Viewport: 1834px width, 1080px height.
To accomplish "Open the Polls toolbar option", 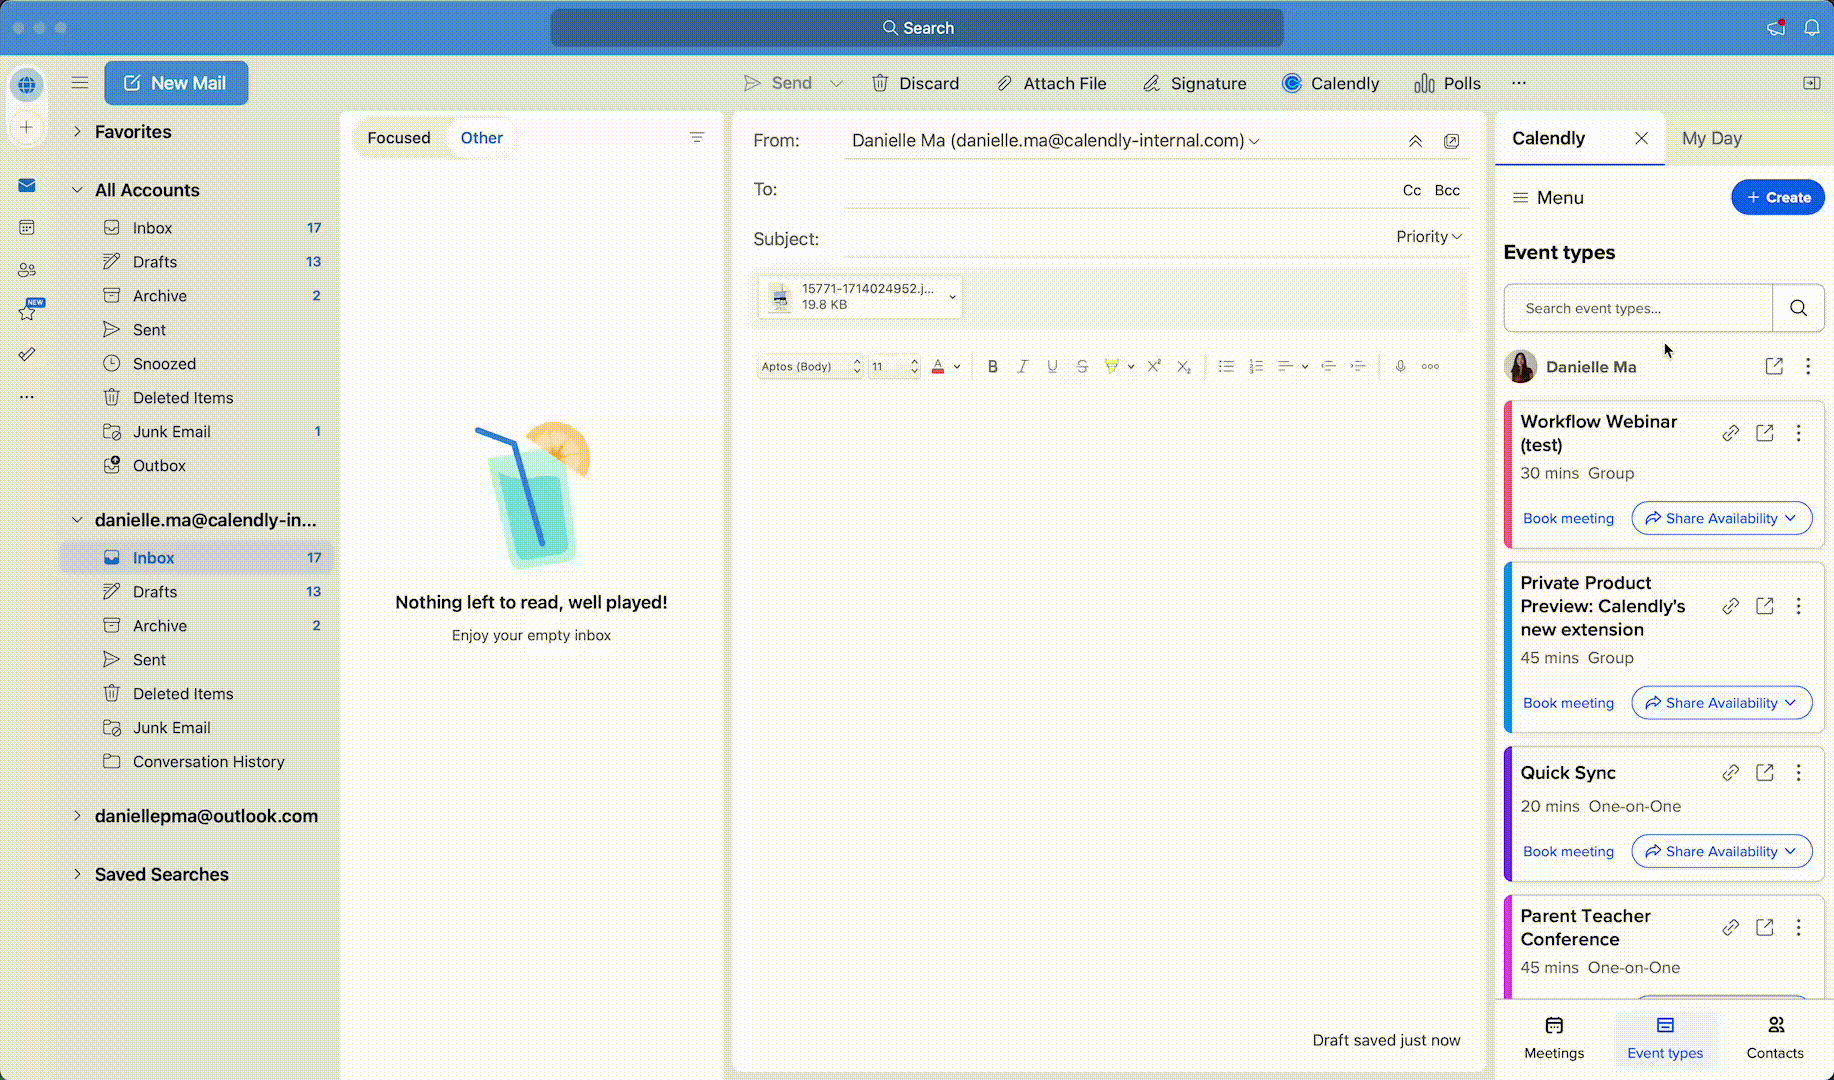I will [1447, 83].
